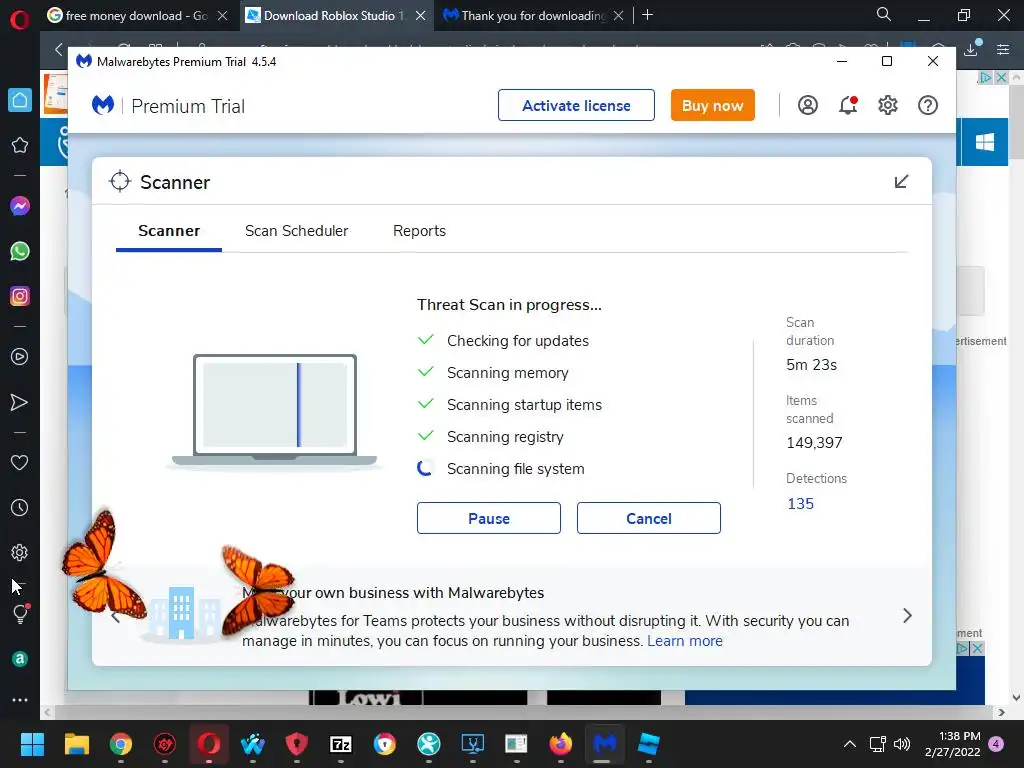Click the Opera logo menu button

tap(20, 20)
